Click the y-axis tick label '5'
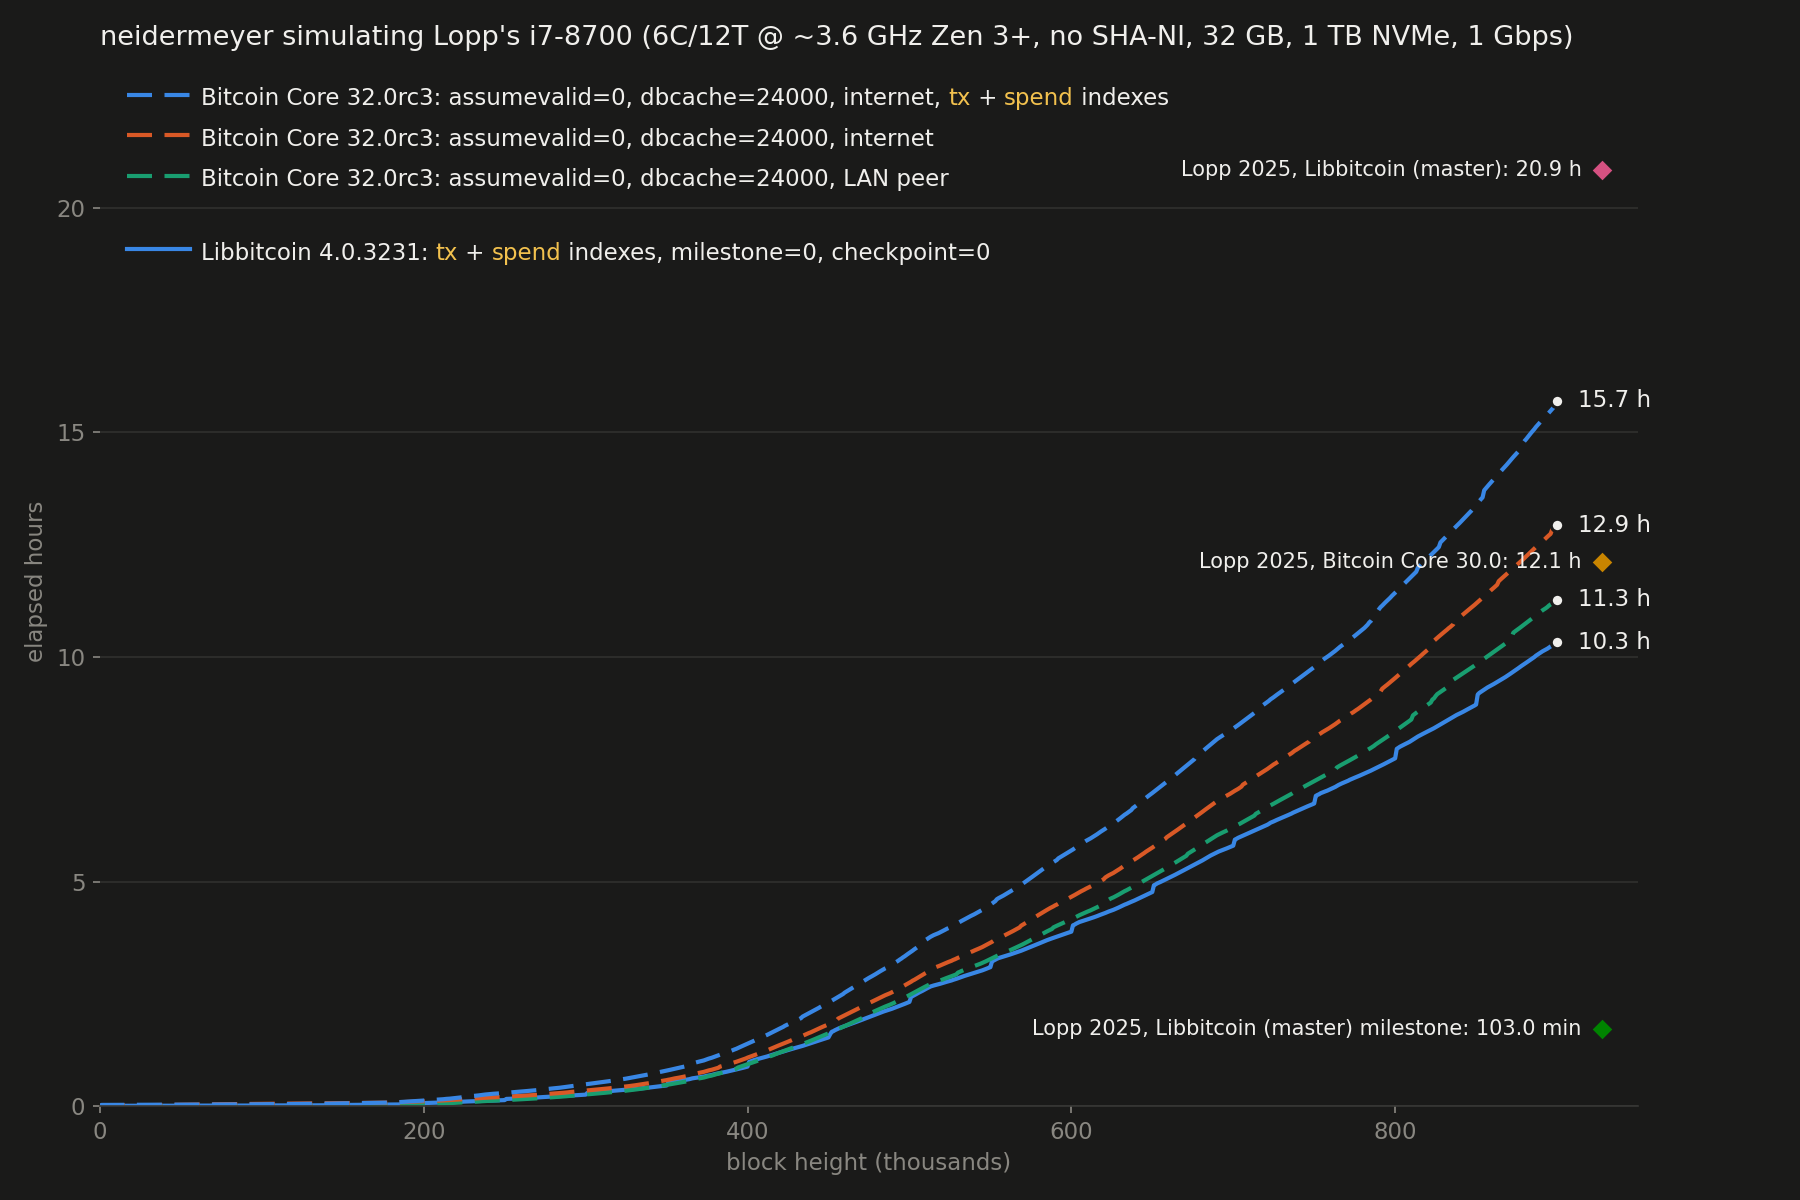 click(77, 883)
